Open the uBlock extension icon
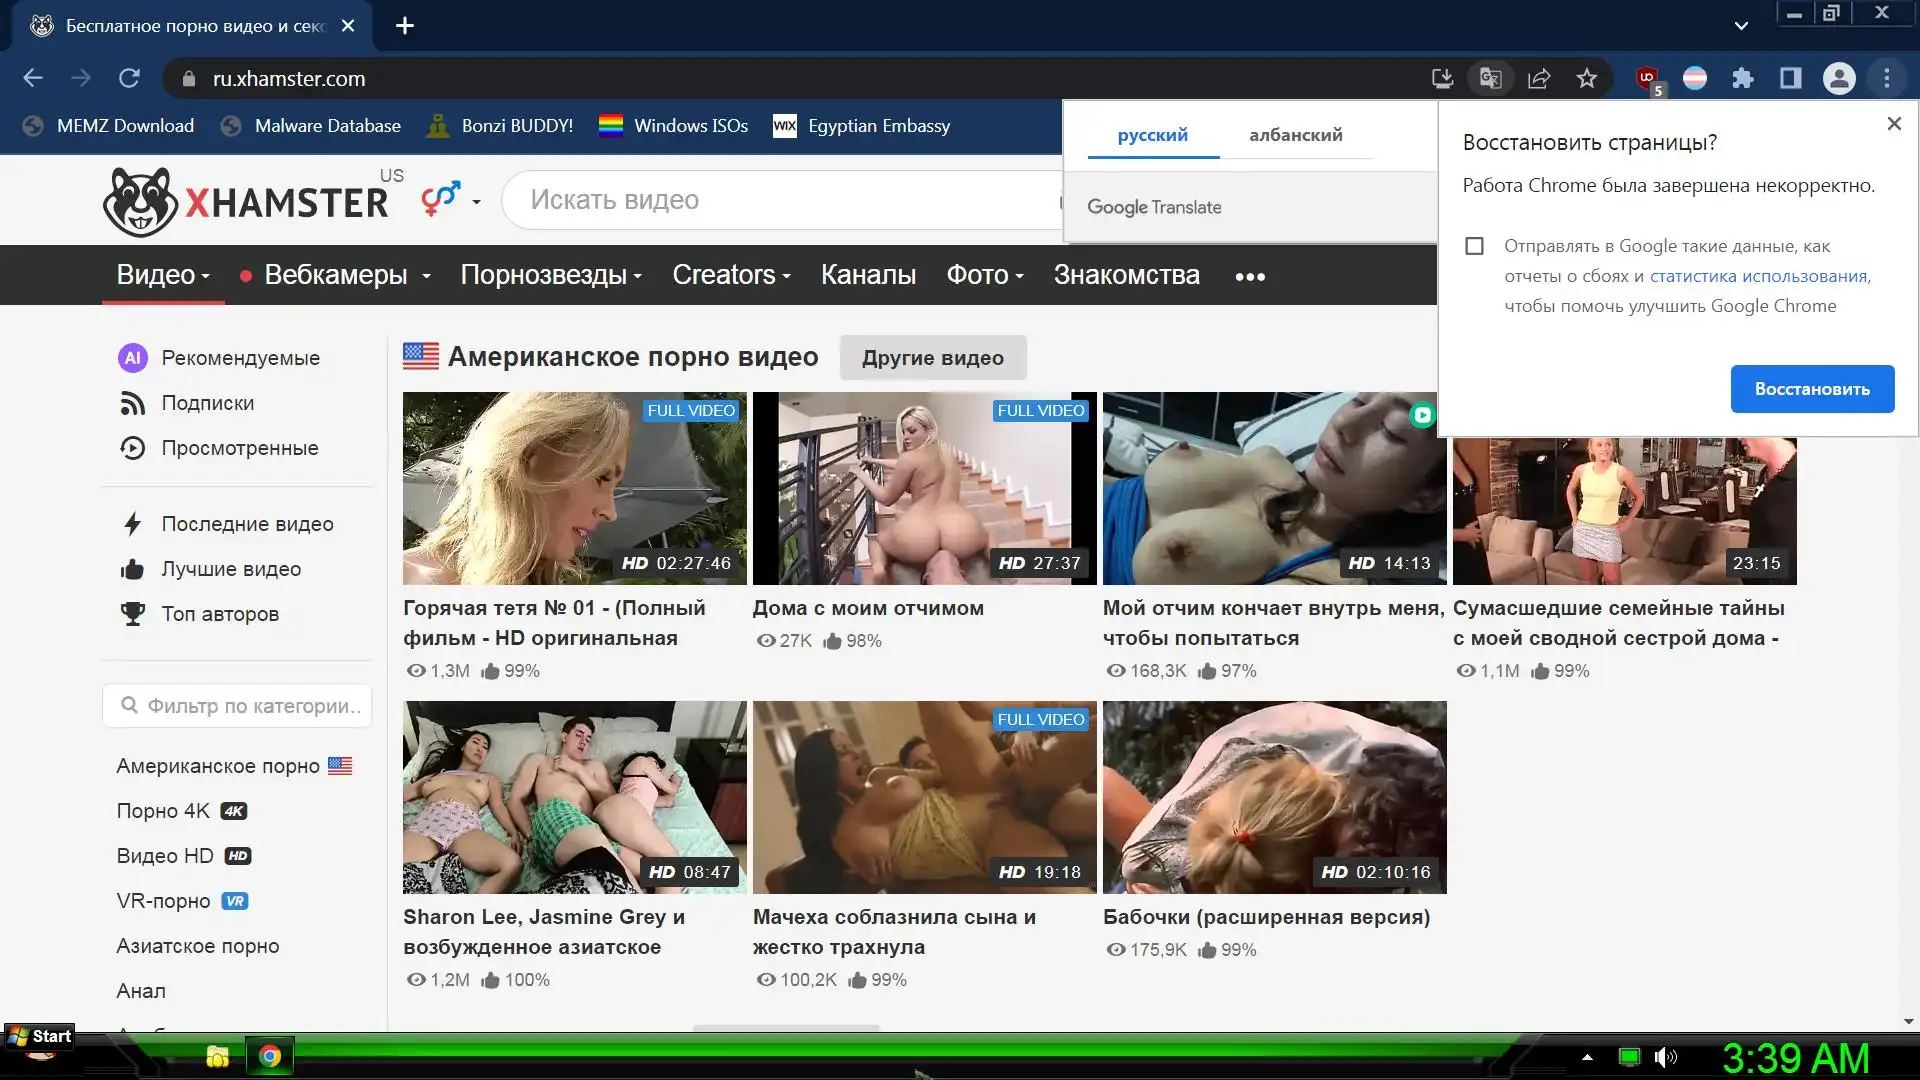The width and height of the screenshot is (1920, 1080). [1647, 78]
